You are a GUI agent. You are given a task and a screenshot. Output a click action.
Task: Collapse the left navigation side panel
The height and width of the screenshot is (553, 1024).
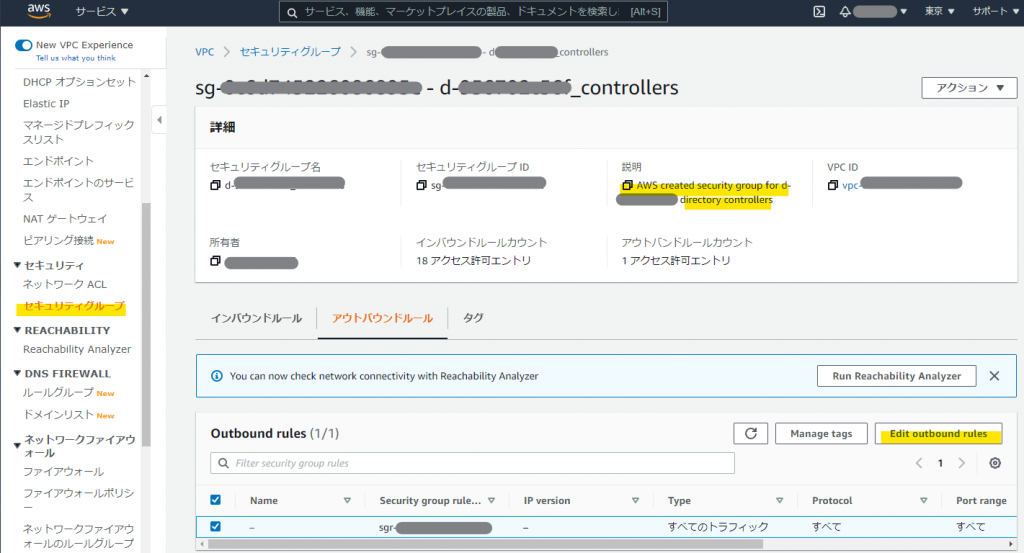(159, 120)
